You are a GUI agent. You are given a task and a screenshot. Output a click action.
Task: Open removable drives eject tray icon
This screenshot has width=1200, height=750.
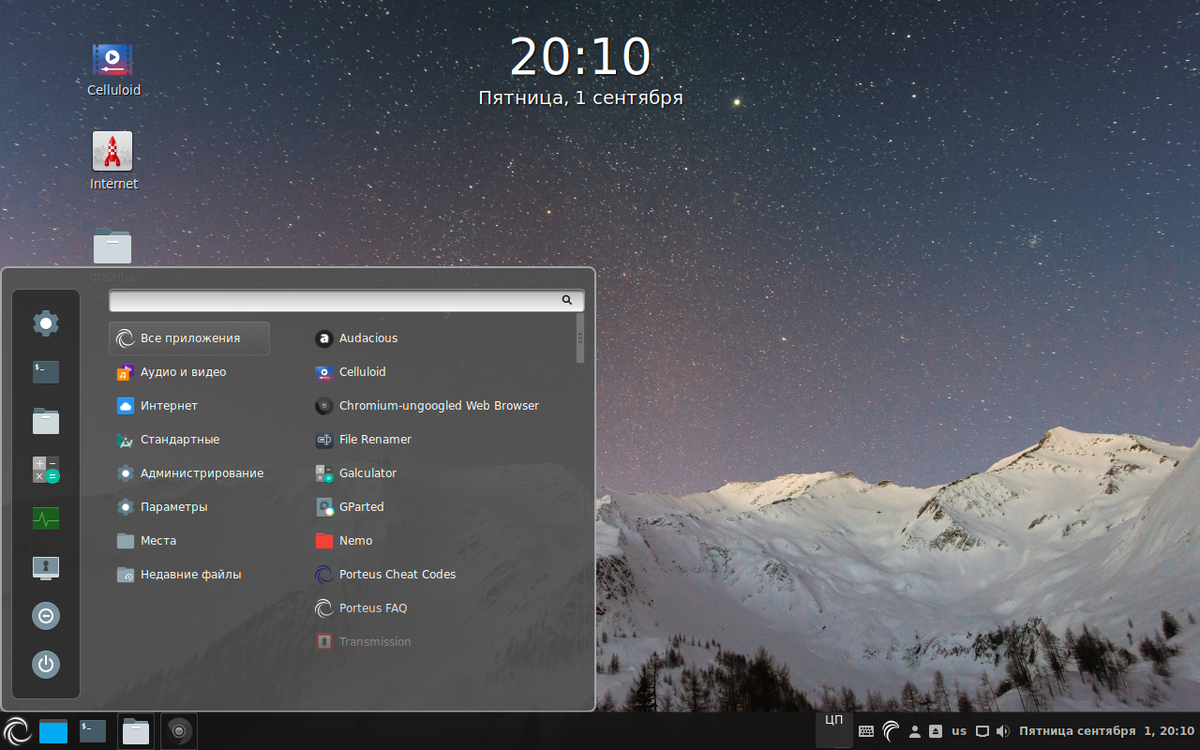pos(935,731)
